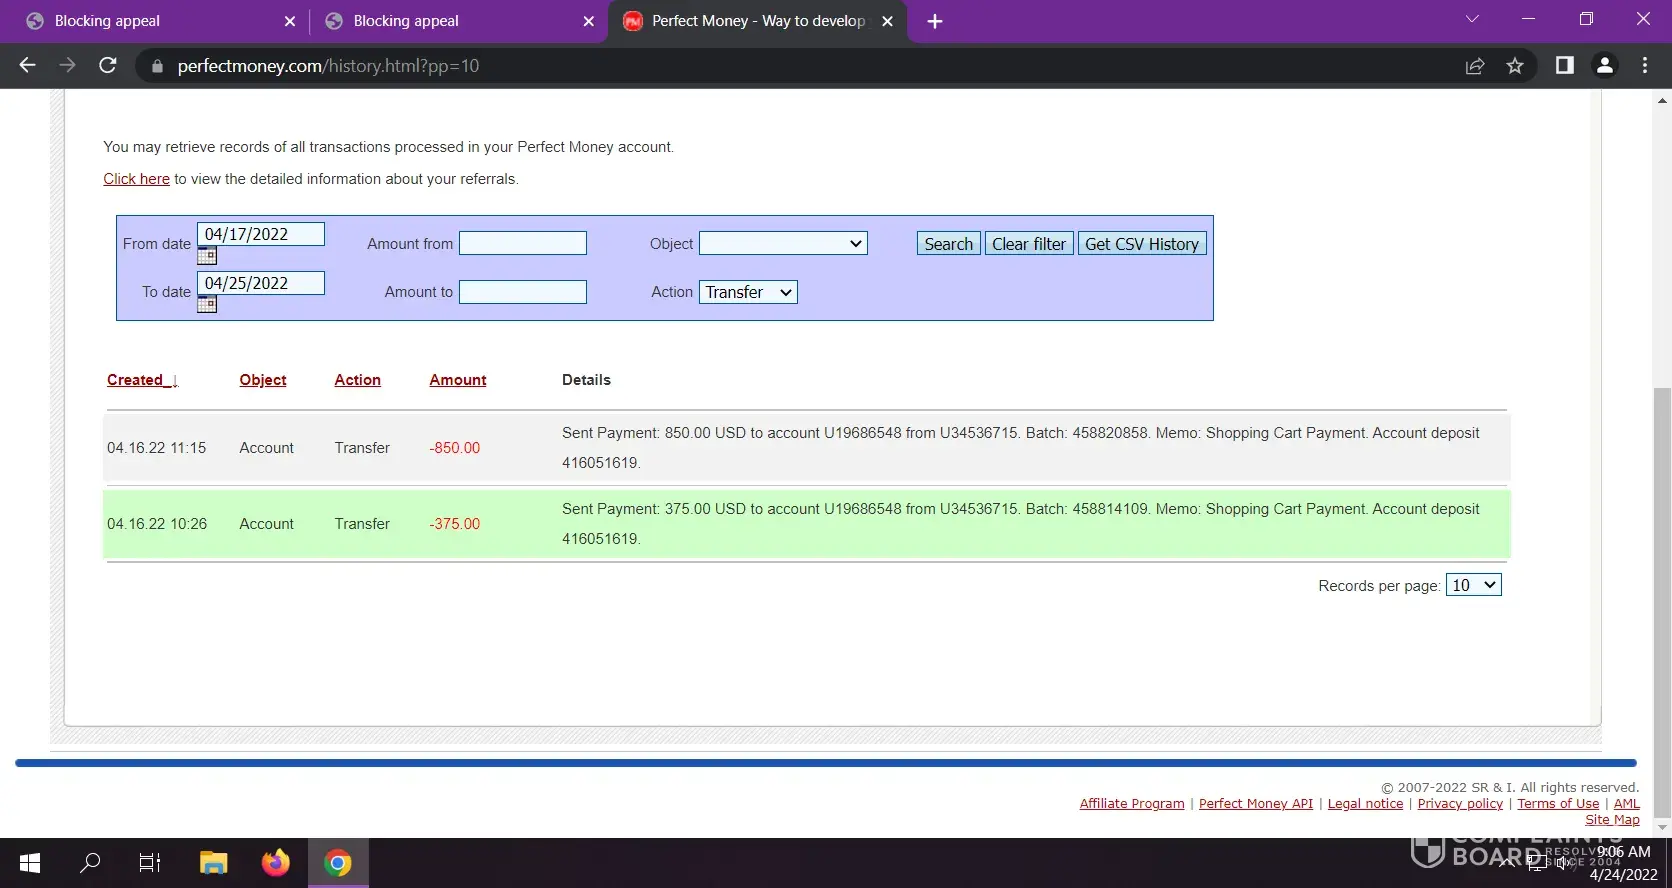The height and width of the screenshot is (888, 1672).
Task: Sort transactions by Amount column header
Action: tap(458, 380)
